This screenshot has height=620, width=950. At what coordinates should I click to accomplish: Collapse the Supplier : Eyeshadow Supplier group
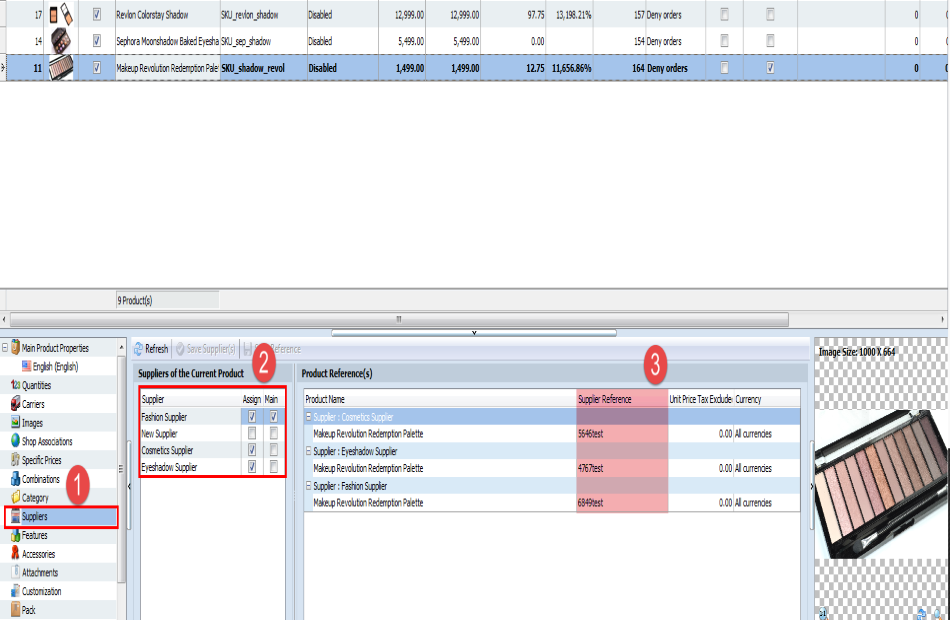(308, 451)
